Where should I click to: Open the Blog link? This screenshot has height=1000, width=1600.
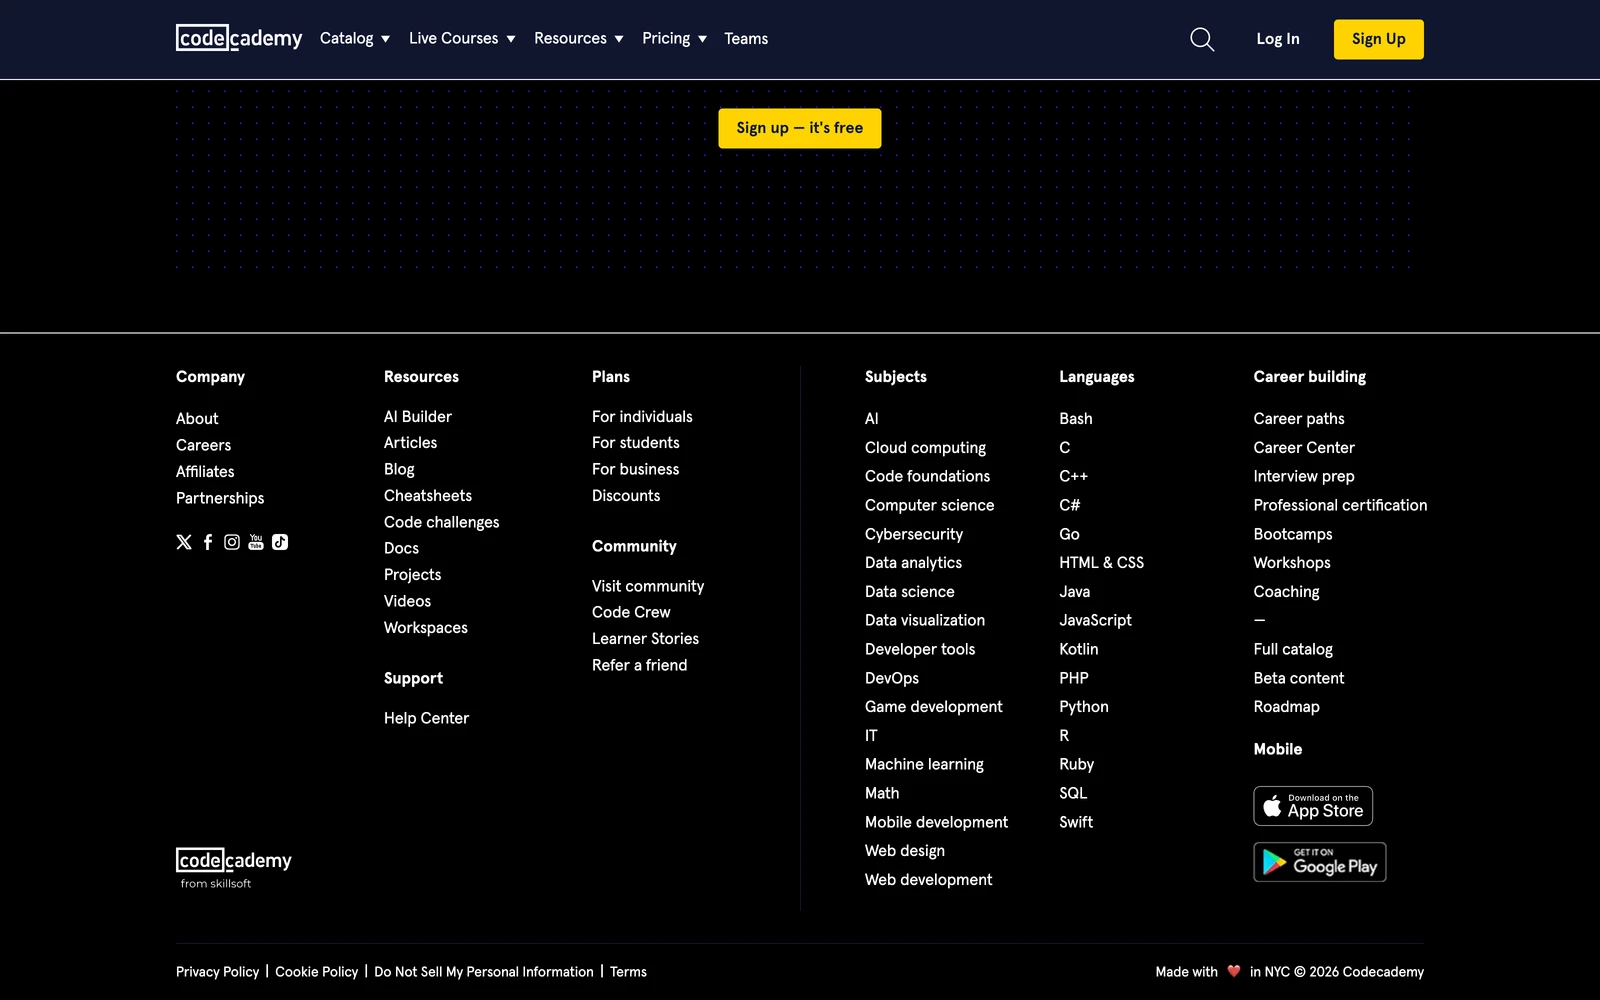coord(399,469)
